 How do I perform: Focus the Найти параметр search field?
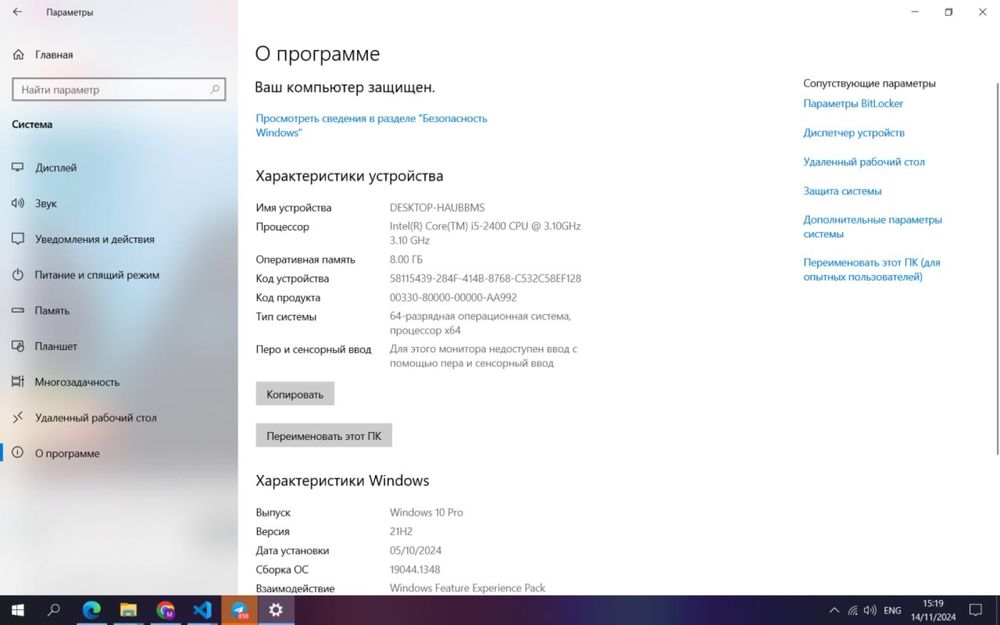pyautogui.click(x=119, y=89)
